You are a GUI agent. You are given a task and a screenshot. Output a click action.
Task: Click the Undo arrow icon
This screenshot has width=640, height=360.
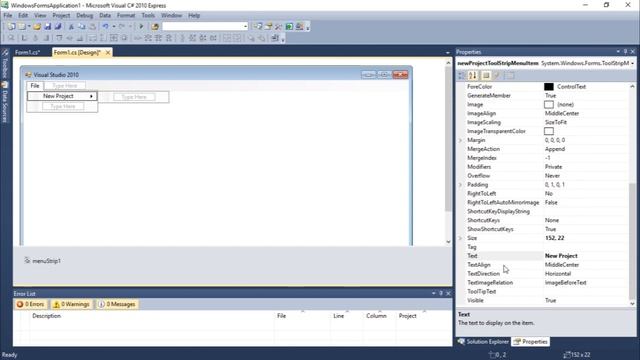pos(106,27)
